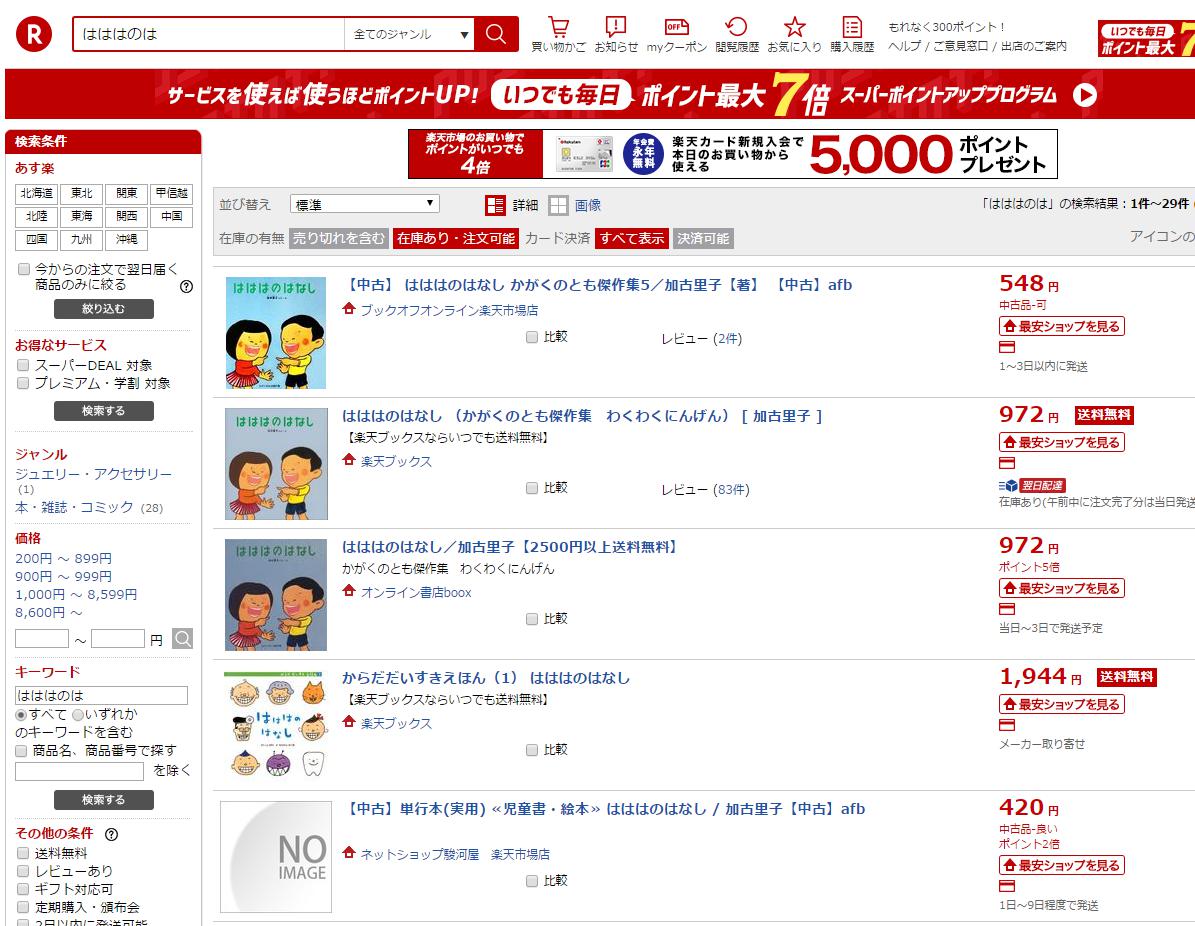The height and width of the screenshot is (926, 1195).
Task: Check the レビューあり condition checkbox
Action: tap(23, 870)
